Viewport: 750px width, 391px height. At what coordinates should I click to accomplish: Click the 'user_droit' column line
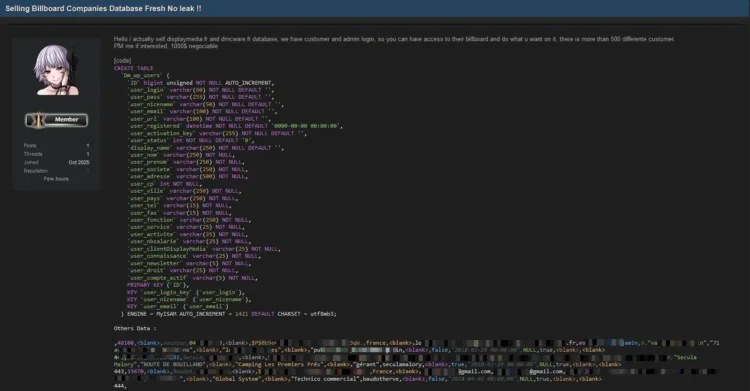click(x=183, y=270)
